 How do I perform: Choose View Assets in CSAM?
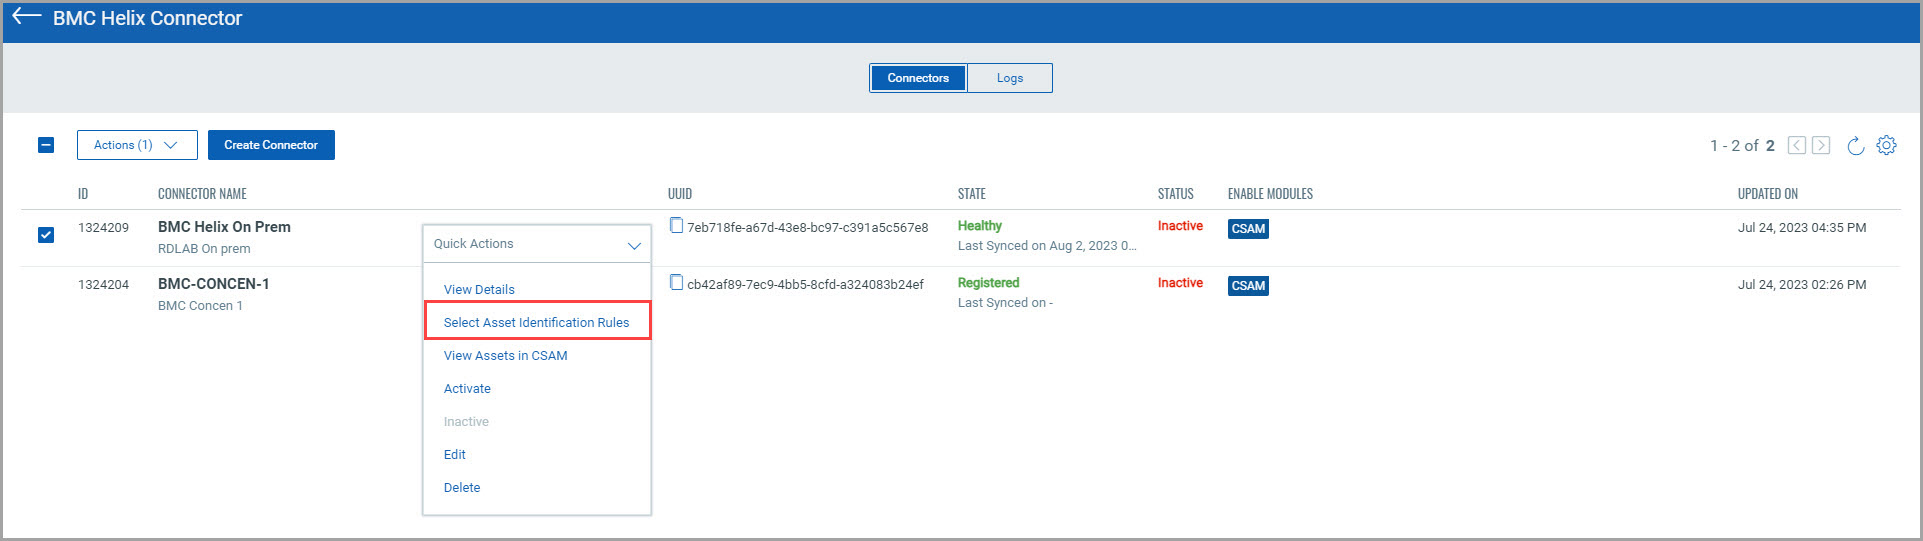[x=505, y=356]
